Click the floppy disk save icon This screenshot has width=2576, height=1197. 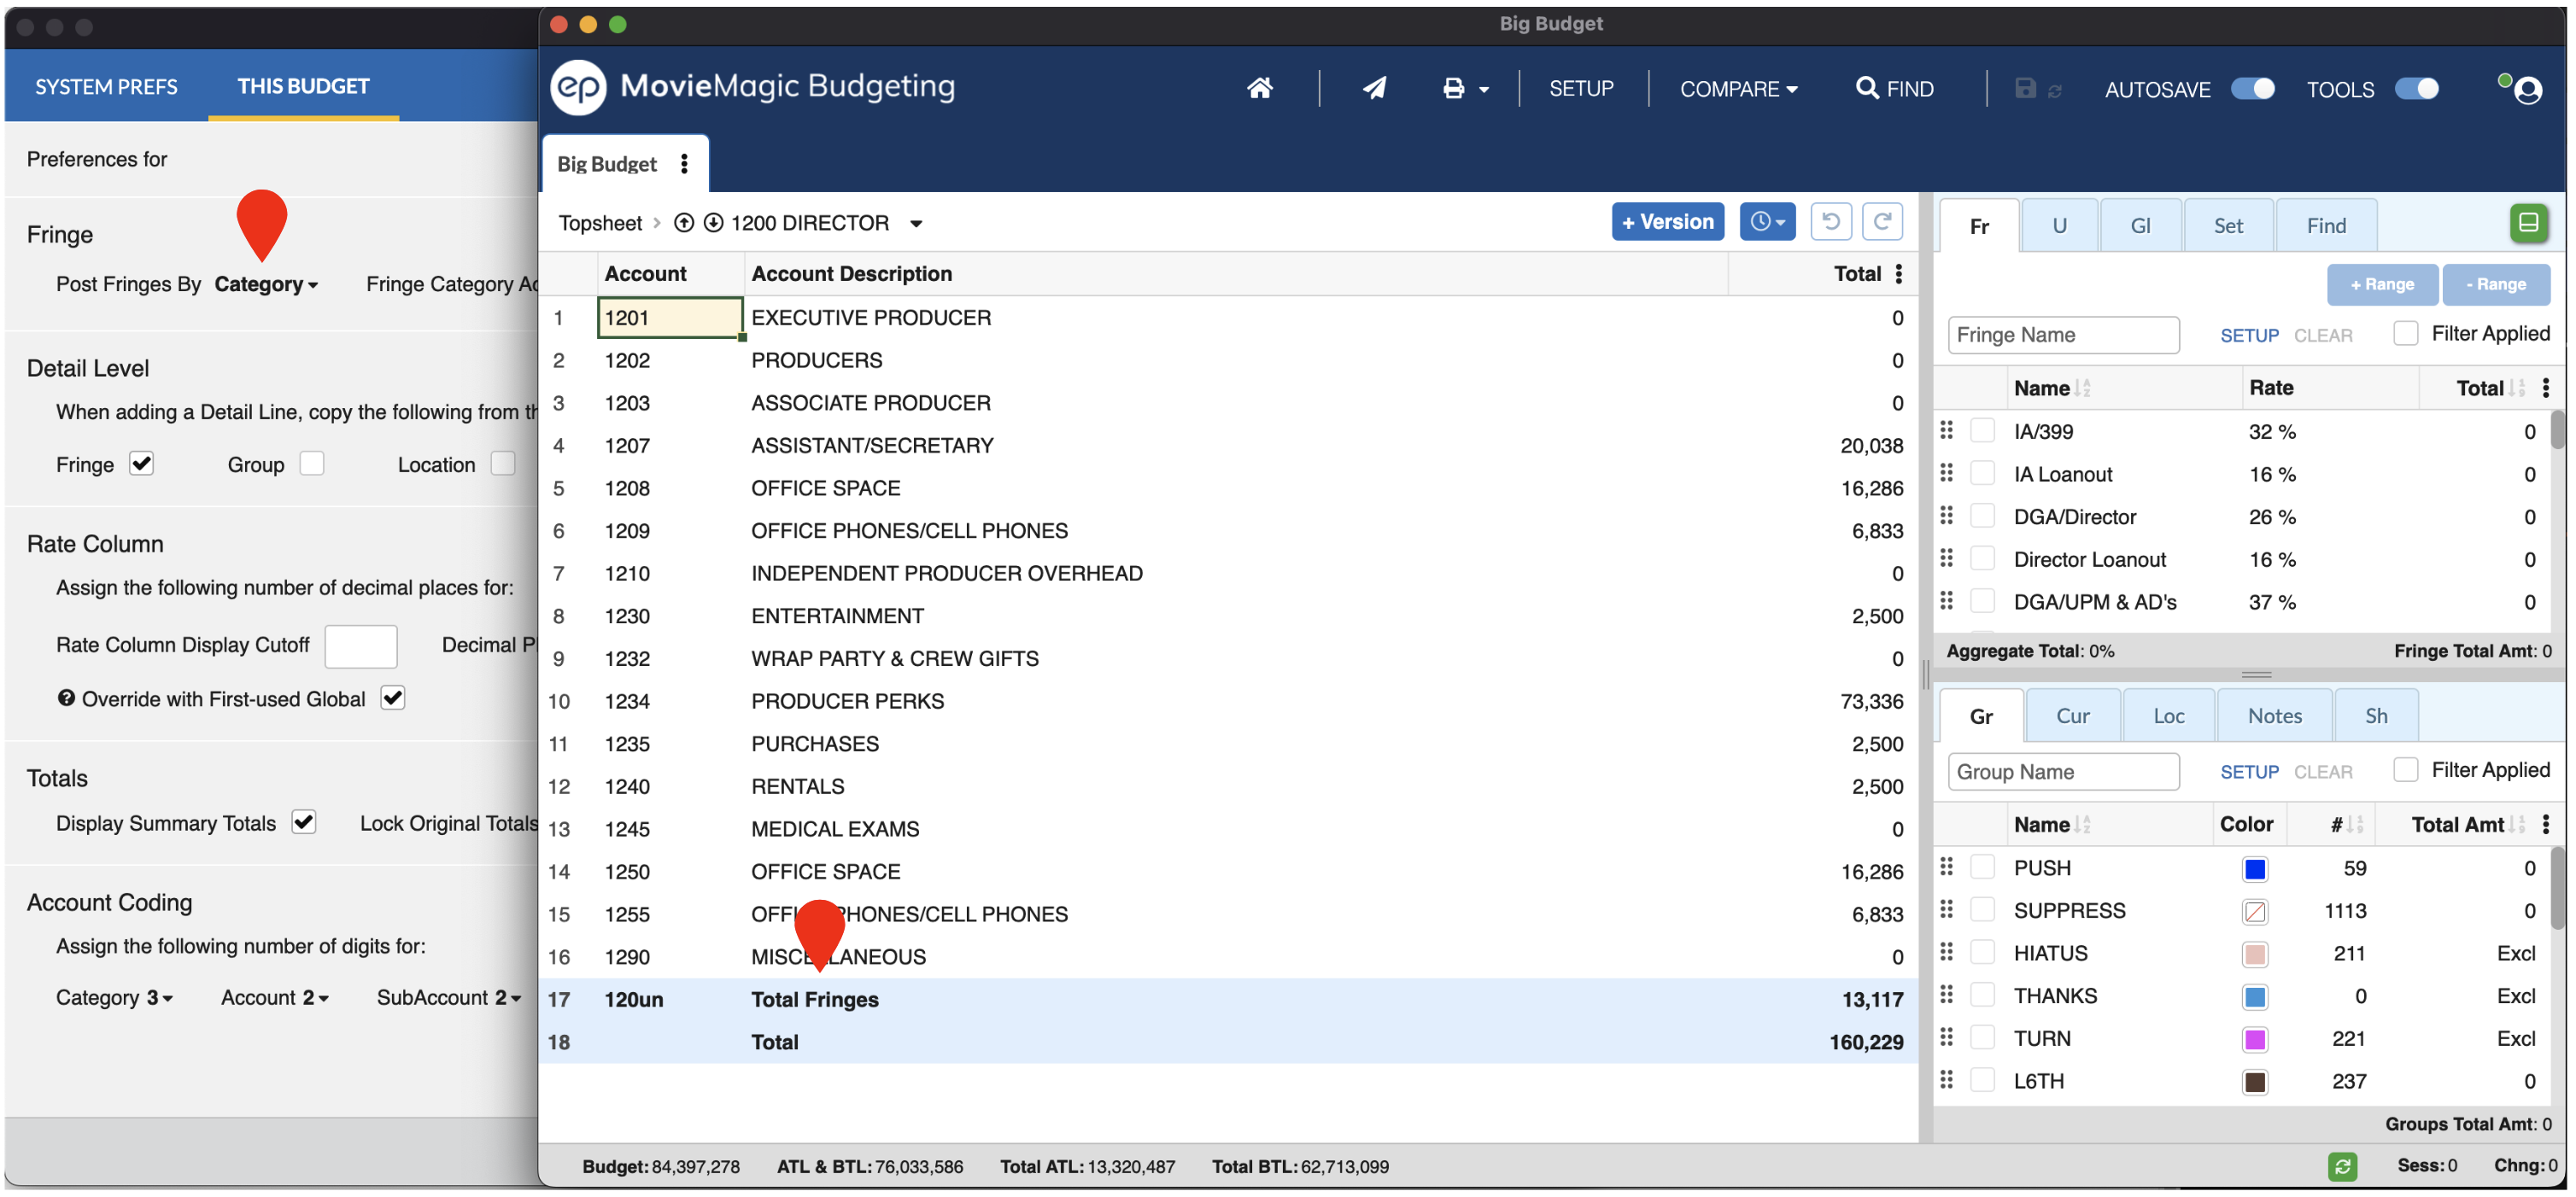[2024, 89]
